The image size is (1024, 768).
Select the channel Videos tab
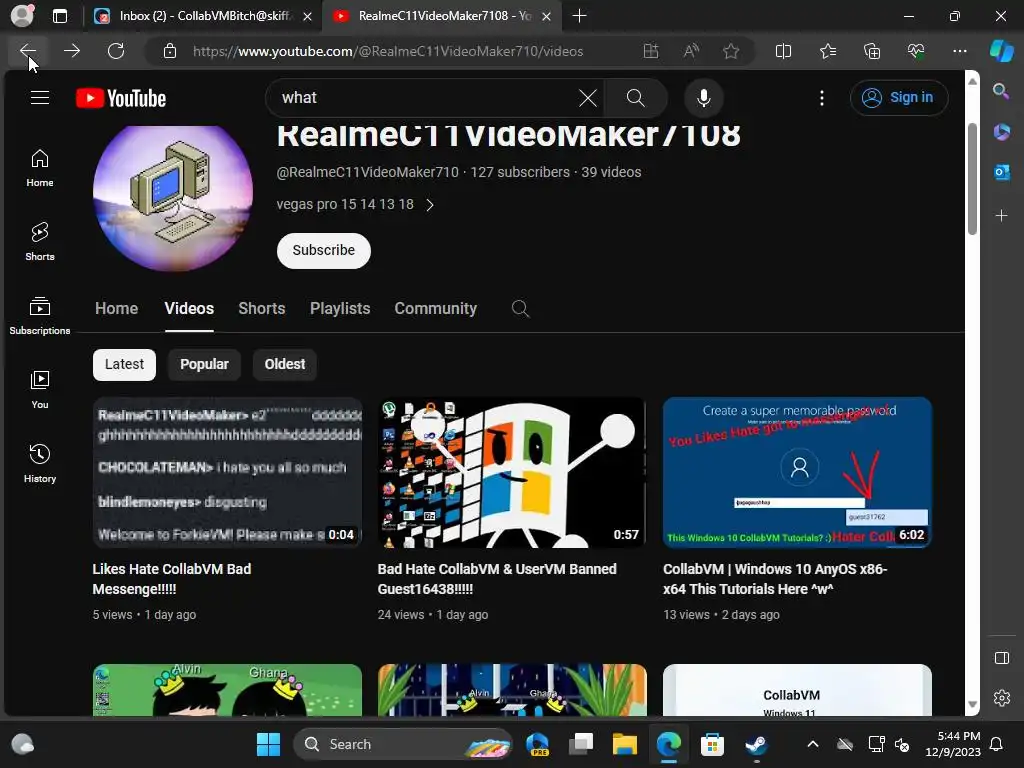point(189,308)
